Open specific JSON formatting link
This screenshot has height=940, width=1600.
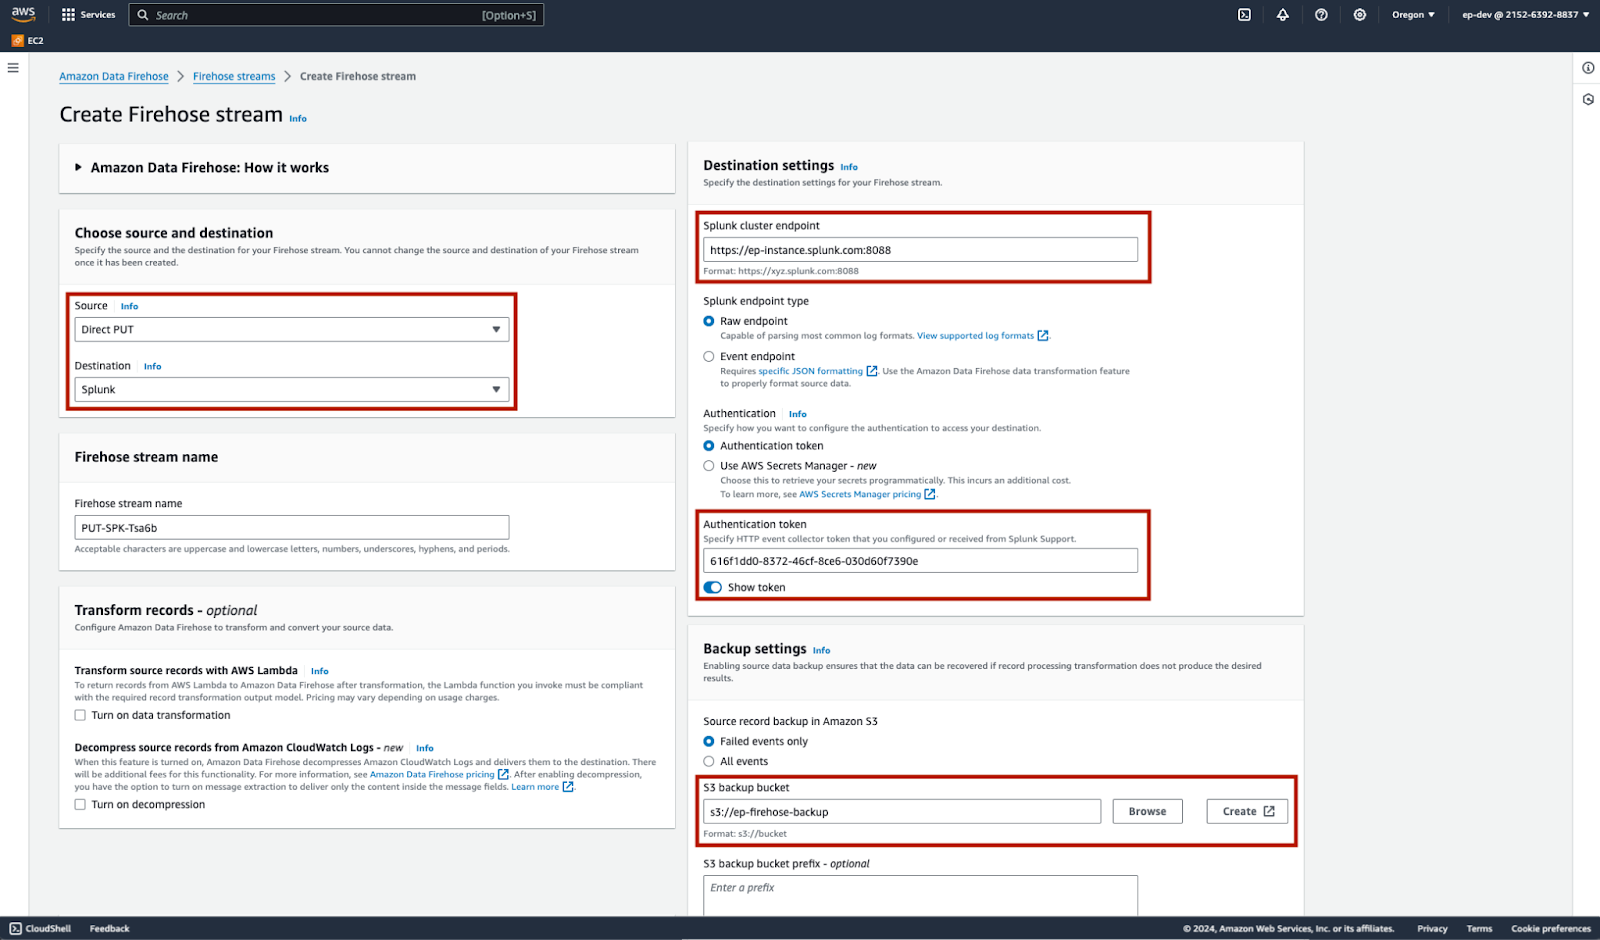pyautogui.click(x=810, y=371)
